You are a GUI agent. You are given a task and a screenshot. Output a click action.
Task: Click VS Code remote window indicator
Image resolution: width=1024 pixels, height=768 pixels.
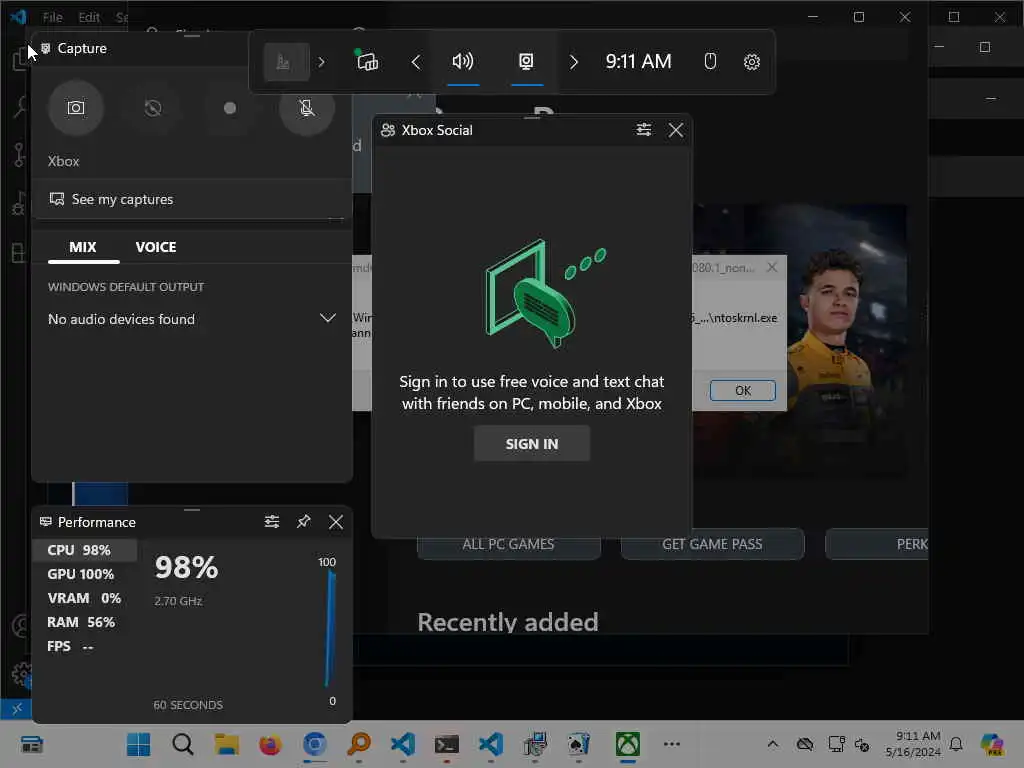tap(16, 709)
